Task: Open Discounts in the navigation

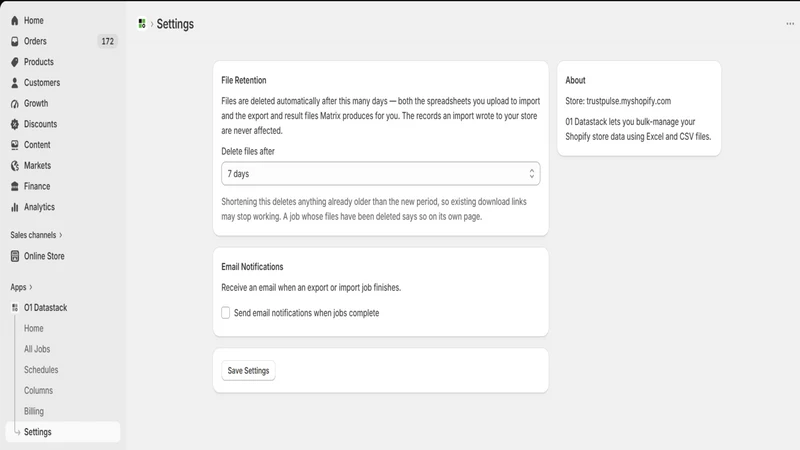Action: click(x=40, y=124)
